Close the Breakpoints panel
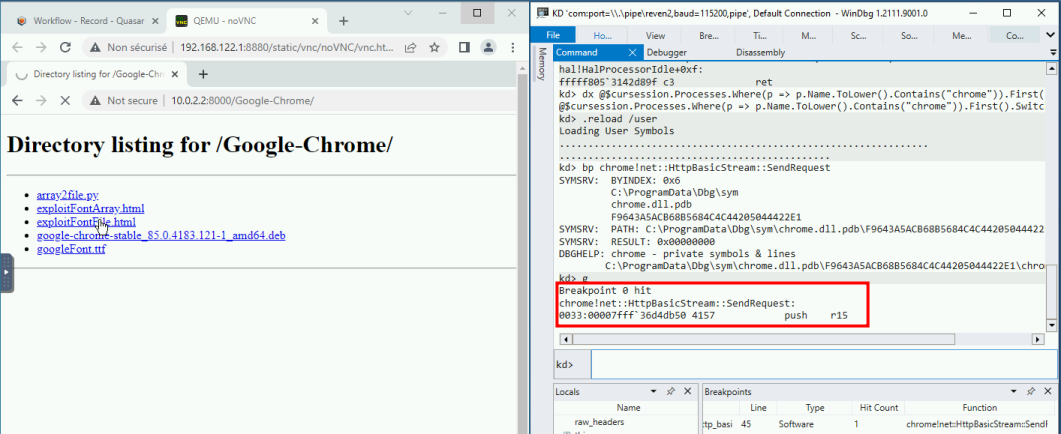This screenshot has height=434, width=1061. (x=1047, y=391)
